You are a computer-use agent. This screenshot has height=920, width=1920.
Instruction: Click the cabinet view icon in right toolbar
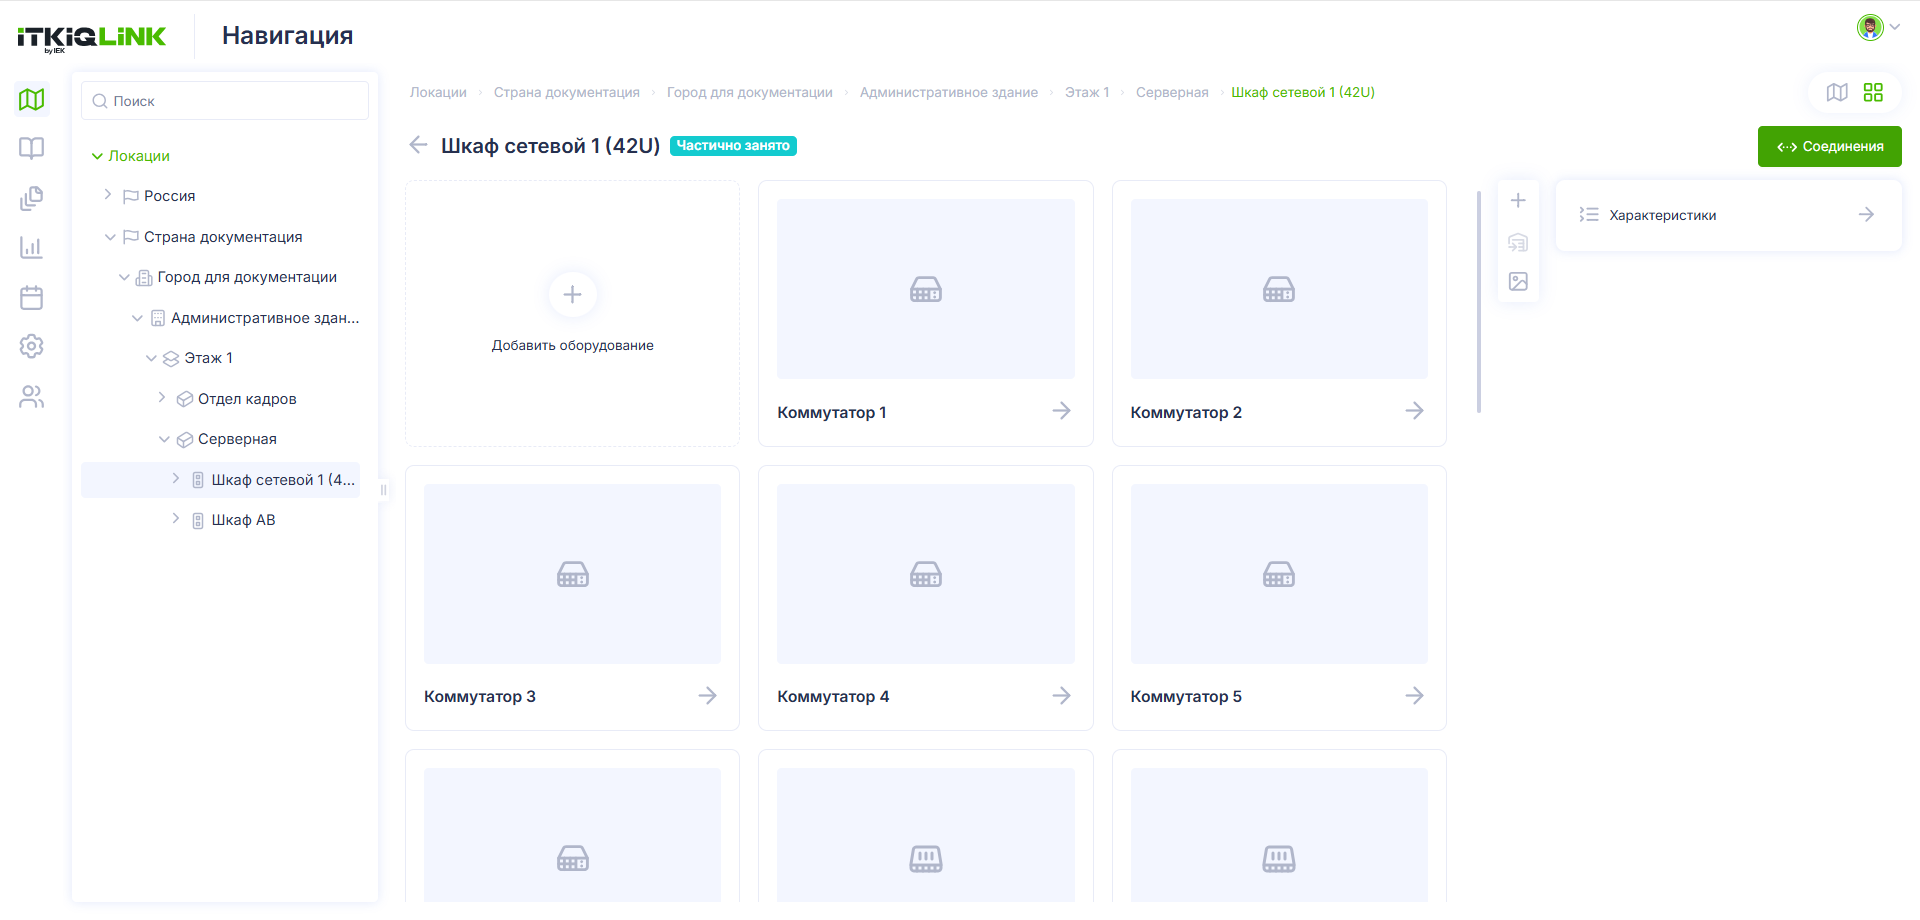pos(1518,242)
